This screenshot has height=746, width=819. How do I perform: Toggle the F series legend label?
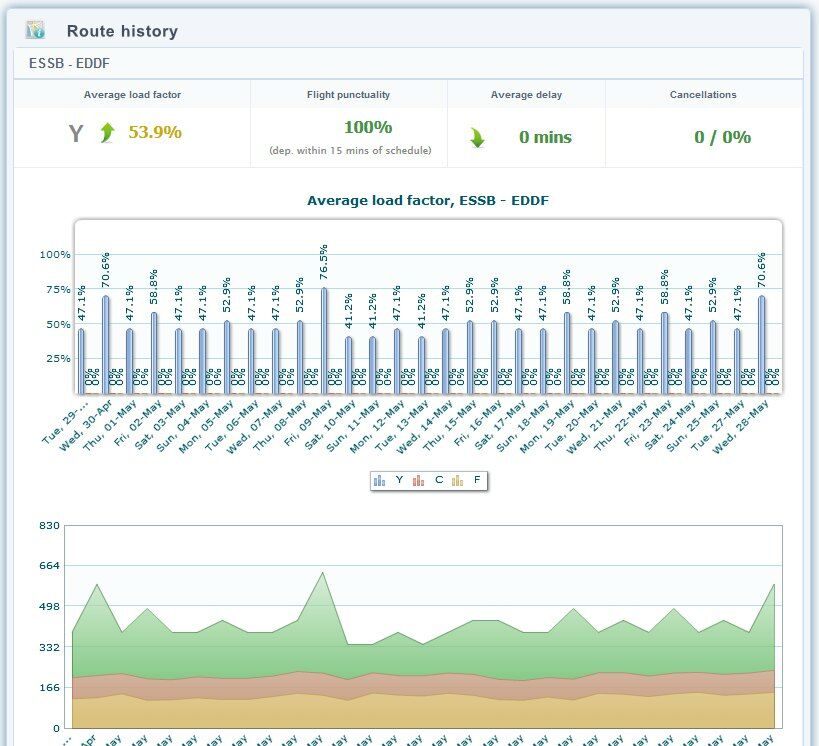coord(477,481)
